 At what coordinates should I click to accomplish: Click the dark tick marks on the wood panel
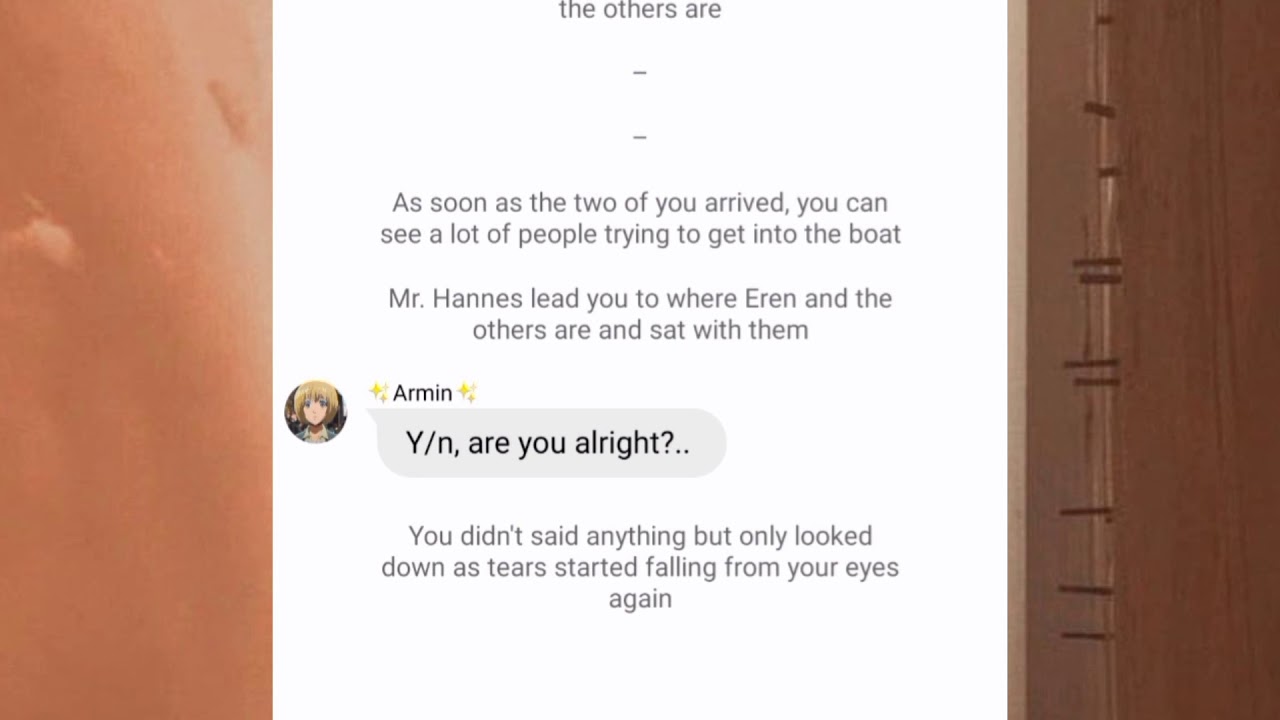coord(1097,270)
